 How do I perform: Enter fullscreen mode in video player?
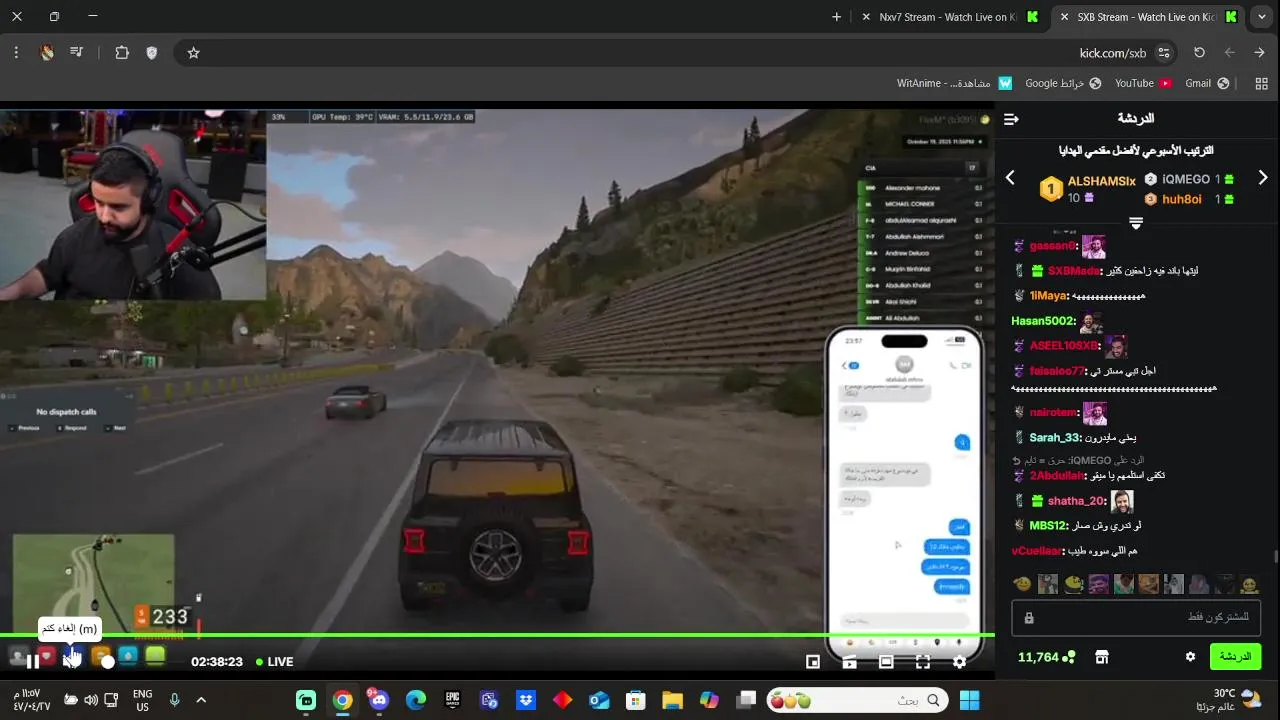click(x=923, y=662)
